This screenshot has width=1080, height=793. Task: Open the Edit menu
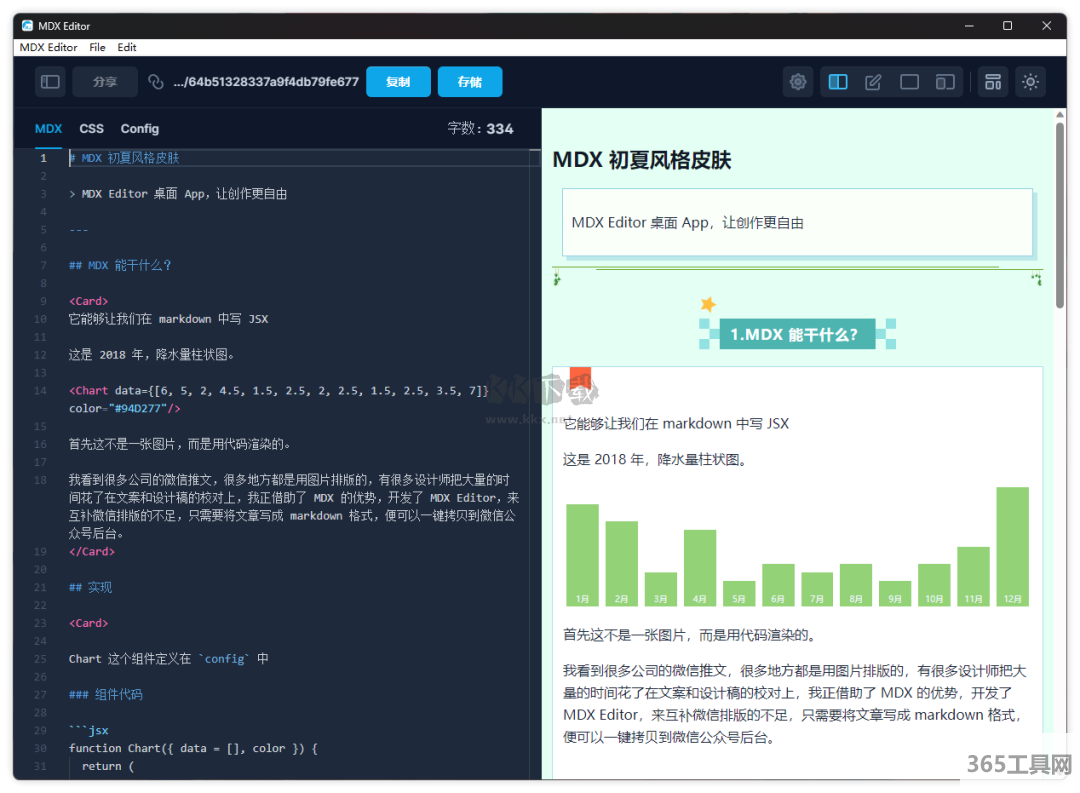[127, 47]
